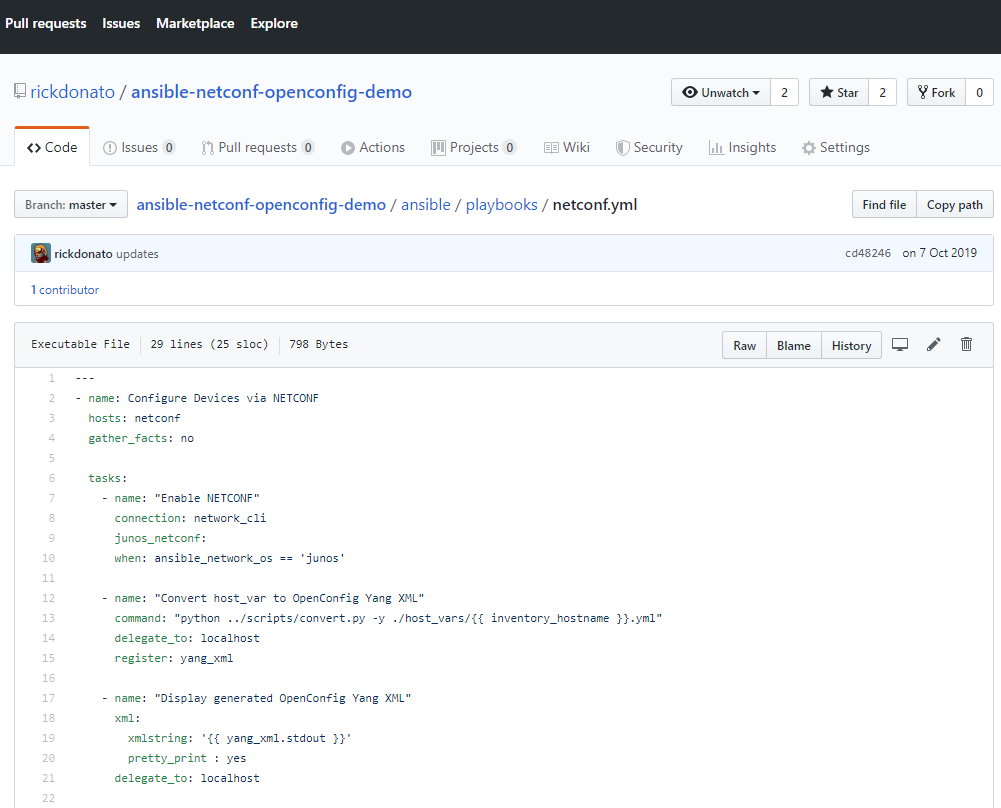
Task: Click the Fork button
Action: tap(937, 93)
